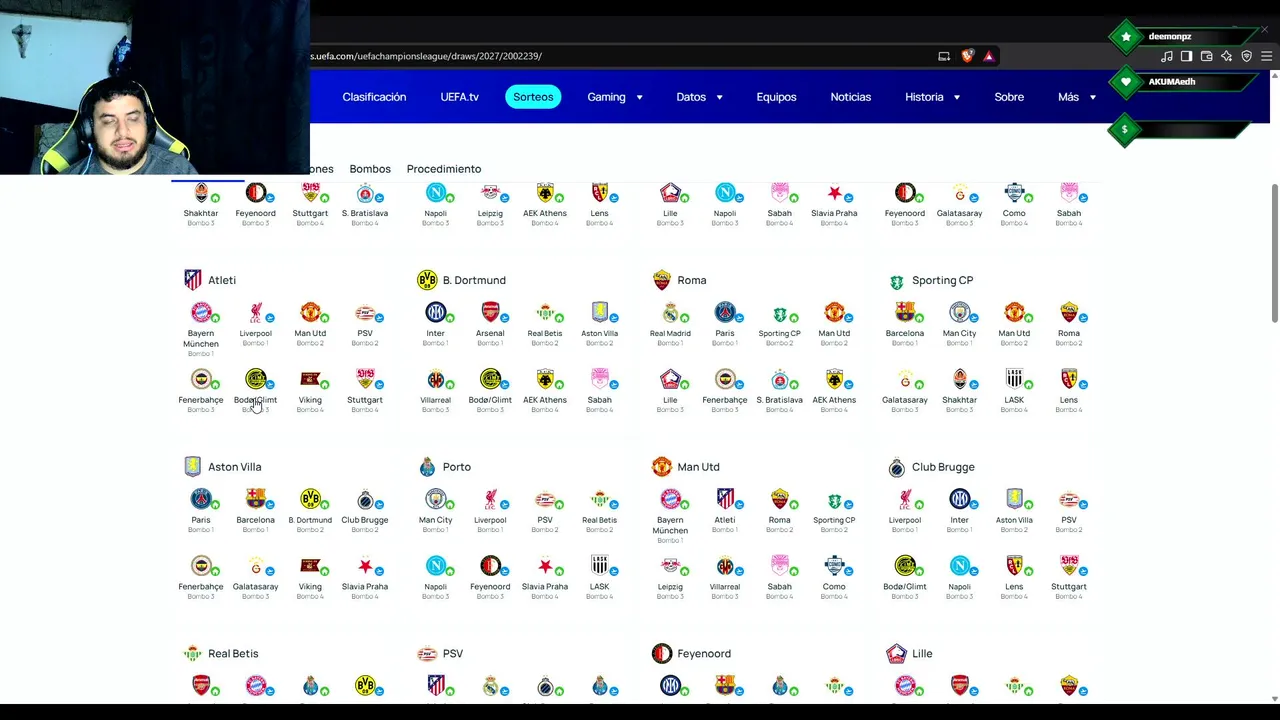The height and width of the screenshot is (720, 1280).
Task: Select Atleti crest under Man Utd
Action: coord(725,499)
